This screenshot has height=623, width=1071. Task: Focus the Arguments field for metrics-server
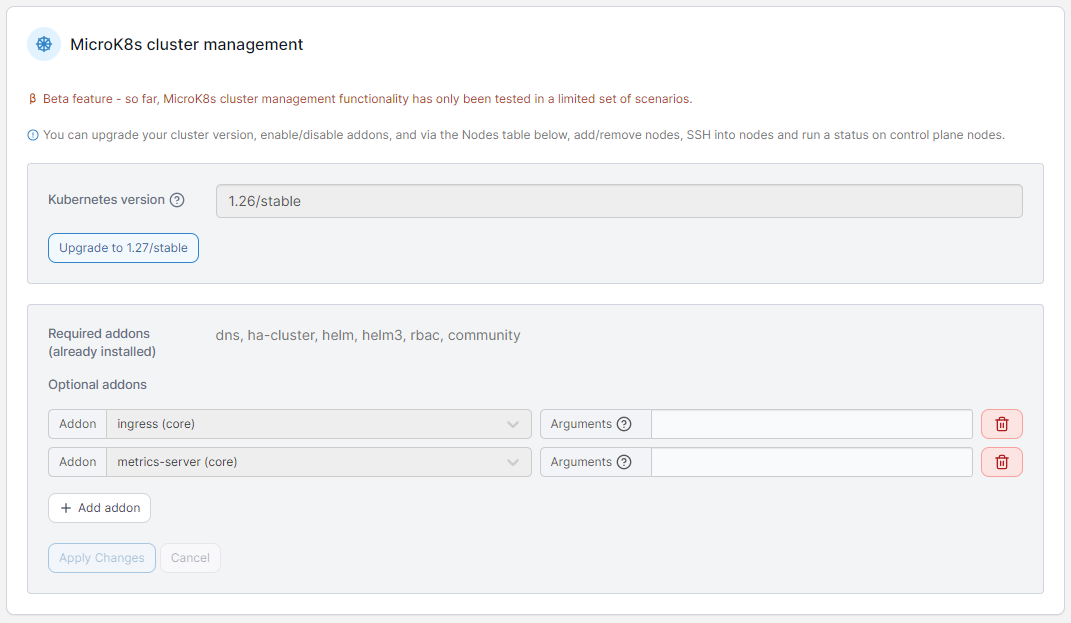click(811, 462)
